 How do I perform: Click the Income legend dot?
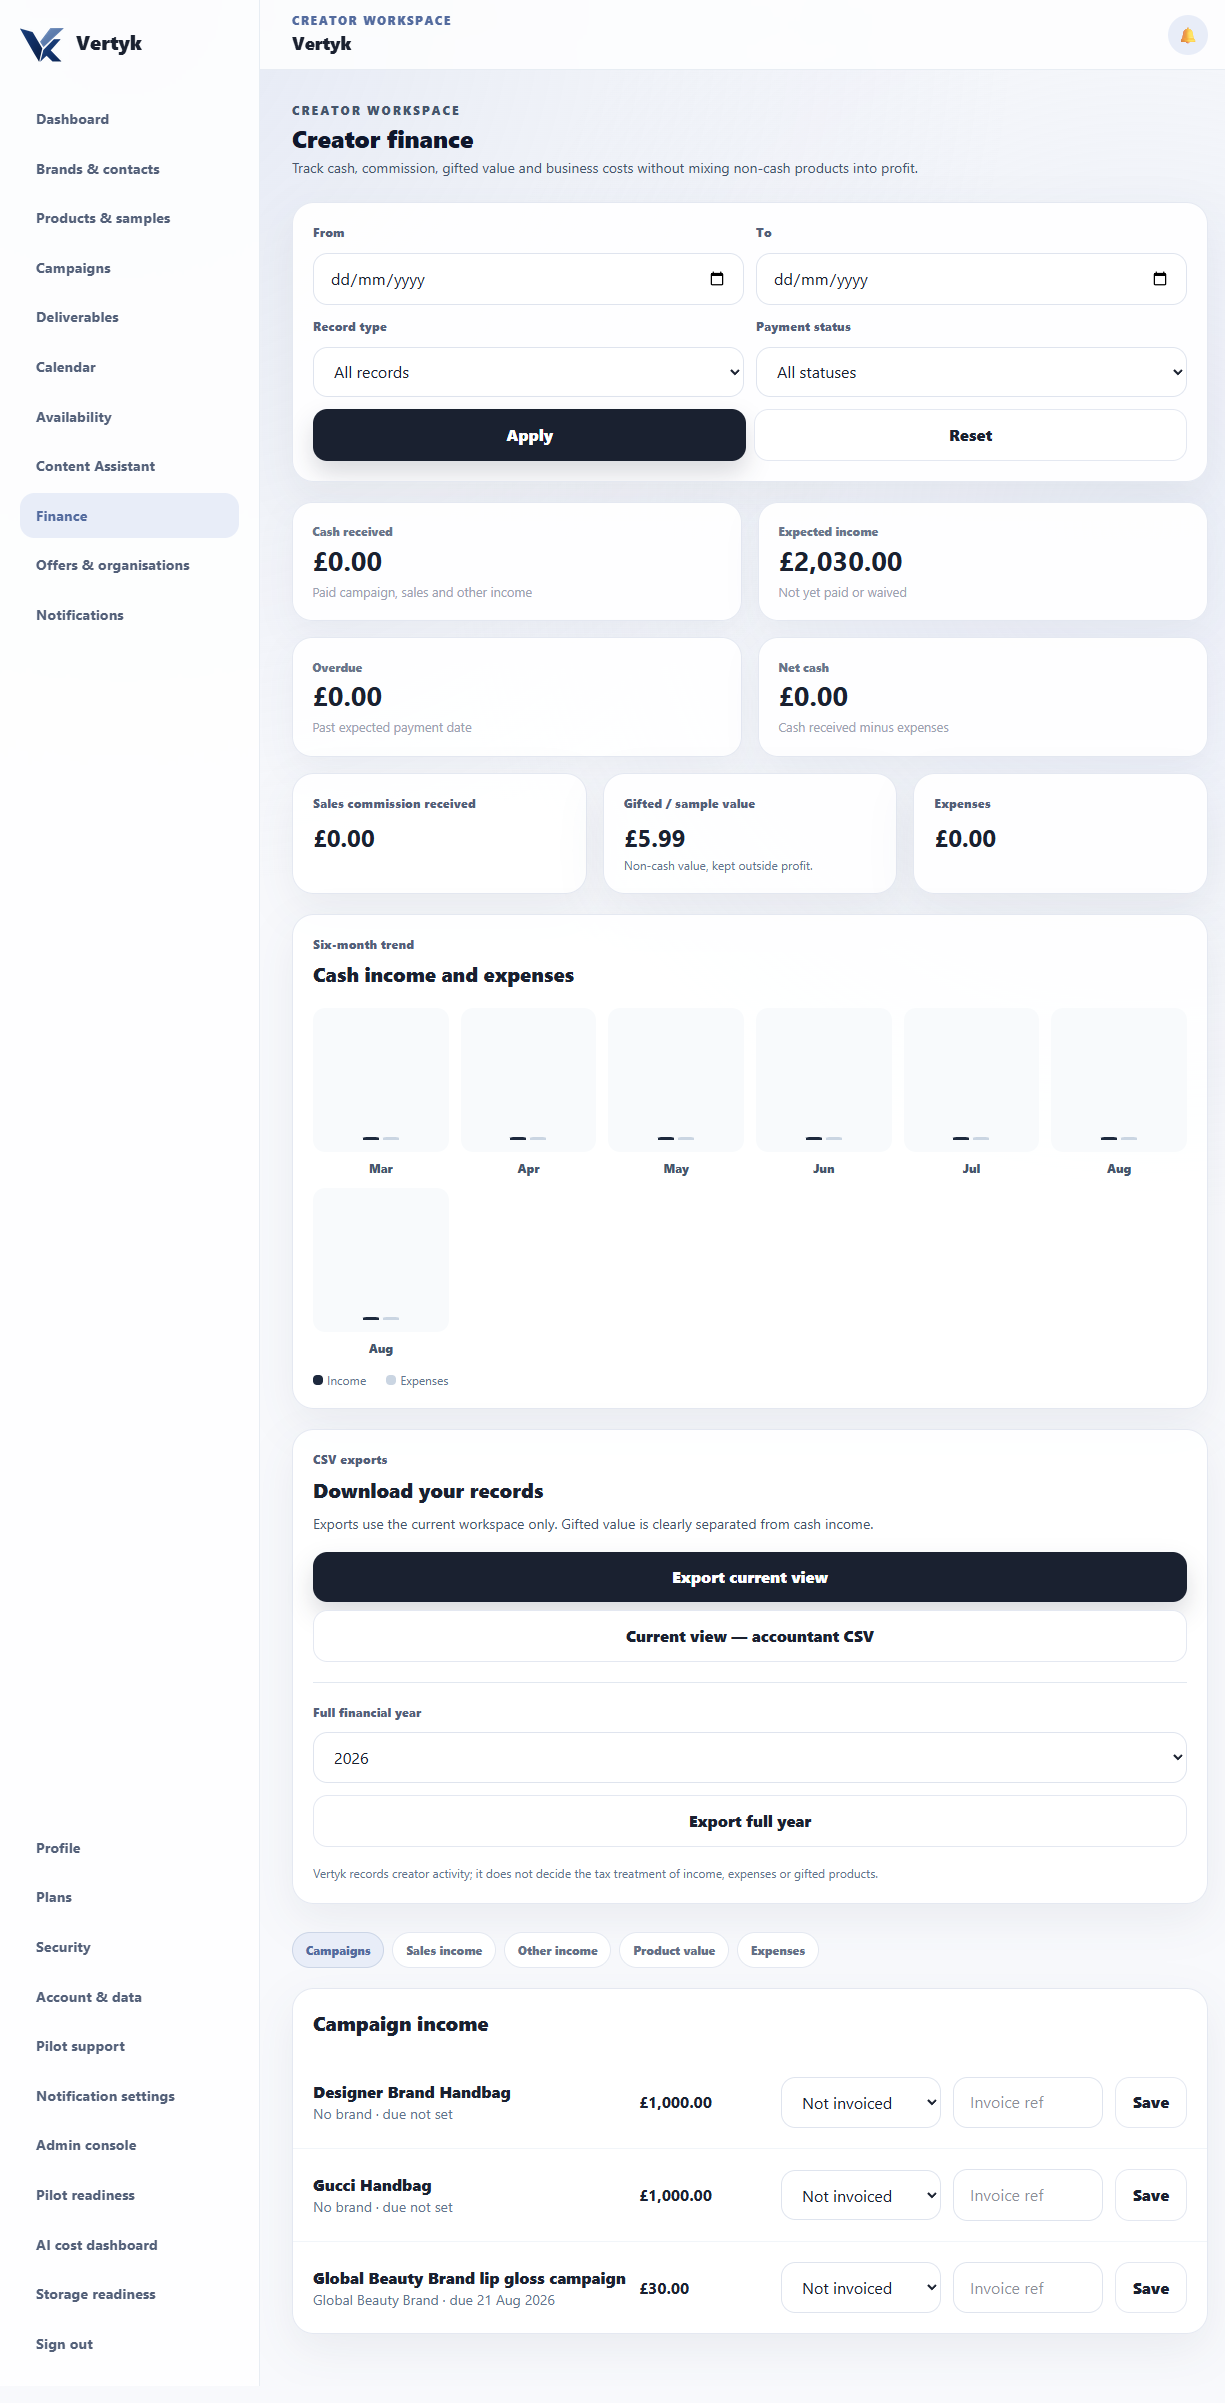pos(318,1380)
